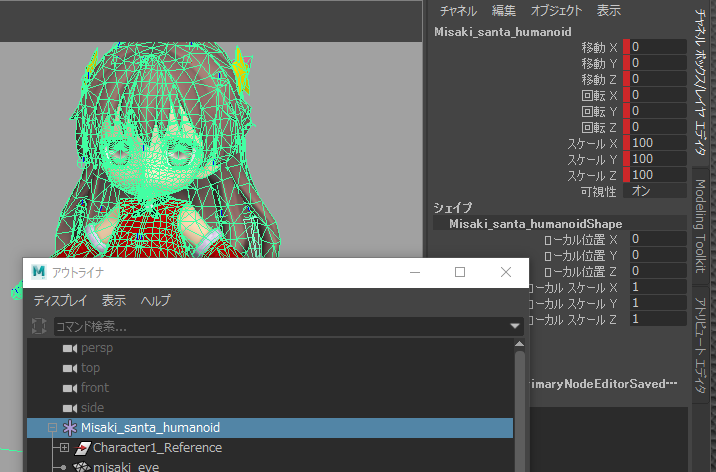Open the オブジェクト menu in Channel Box
The image size is (716, 472).
pyautogui.click(x=556, y=10)
